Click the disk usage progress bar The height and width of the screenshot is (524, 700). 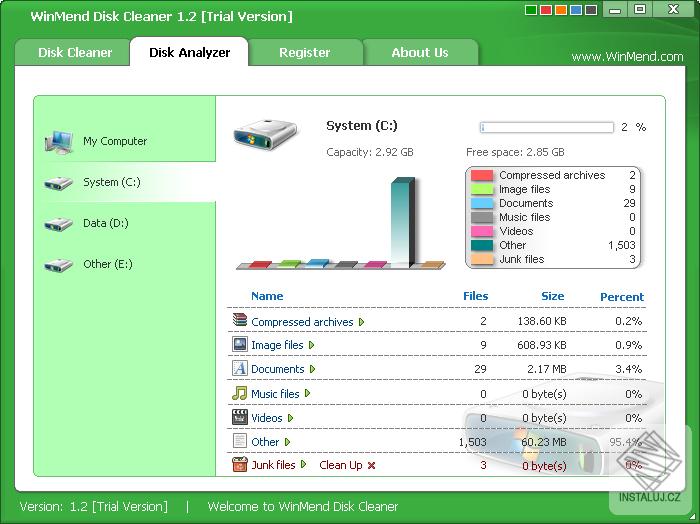[547, 127]
